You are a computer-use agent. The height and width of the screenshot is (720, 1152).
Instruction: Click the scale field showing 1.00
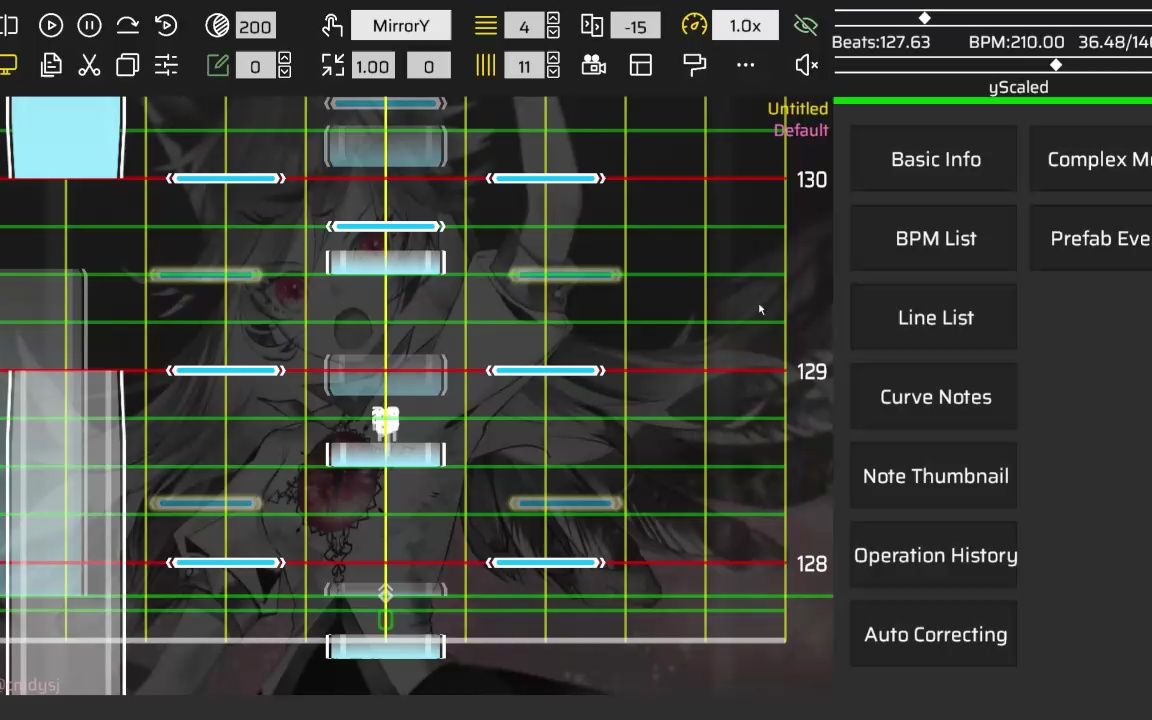(372, 66)
